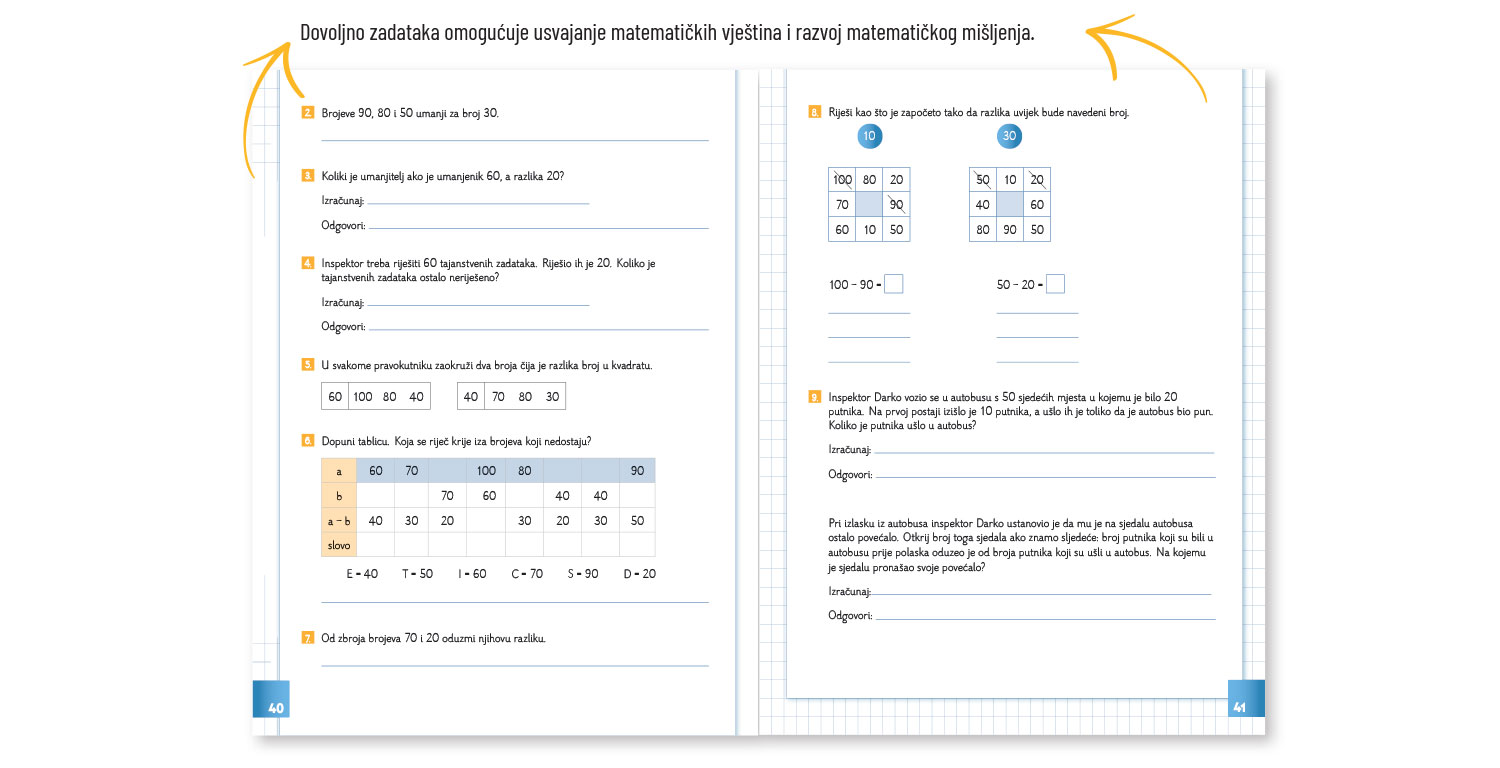
Task: Click the 70 cell in the grid under circle 10
Action: pyautogui.click(x=843, y=205)
